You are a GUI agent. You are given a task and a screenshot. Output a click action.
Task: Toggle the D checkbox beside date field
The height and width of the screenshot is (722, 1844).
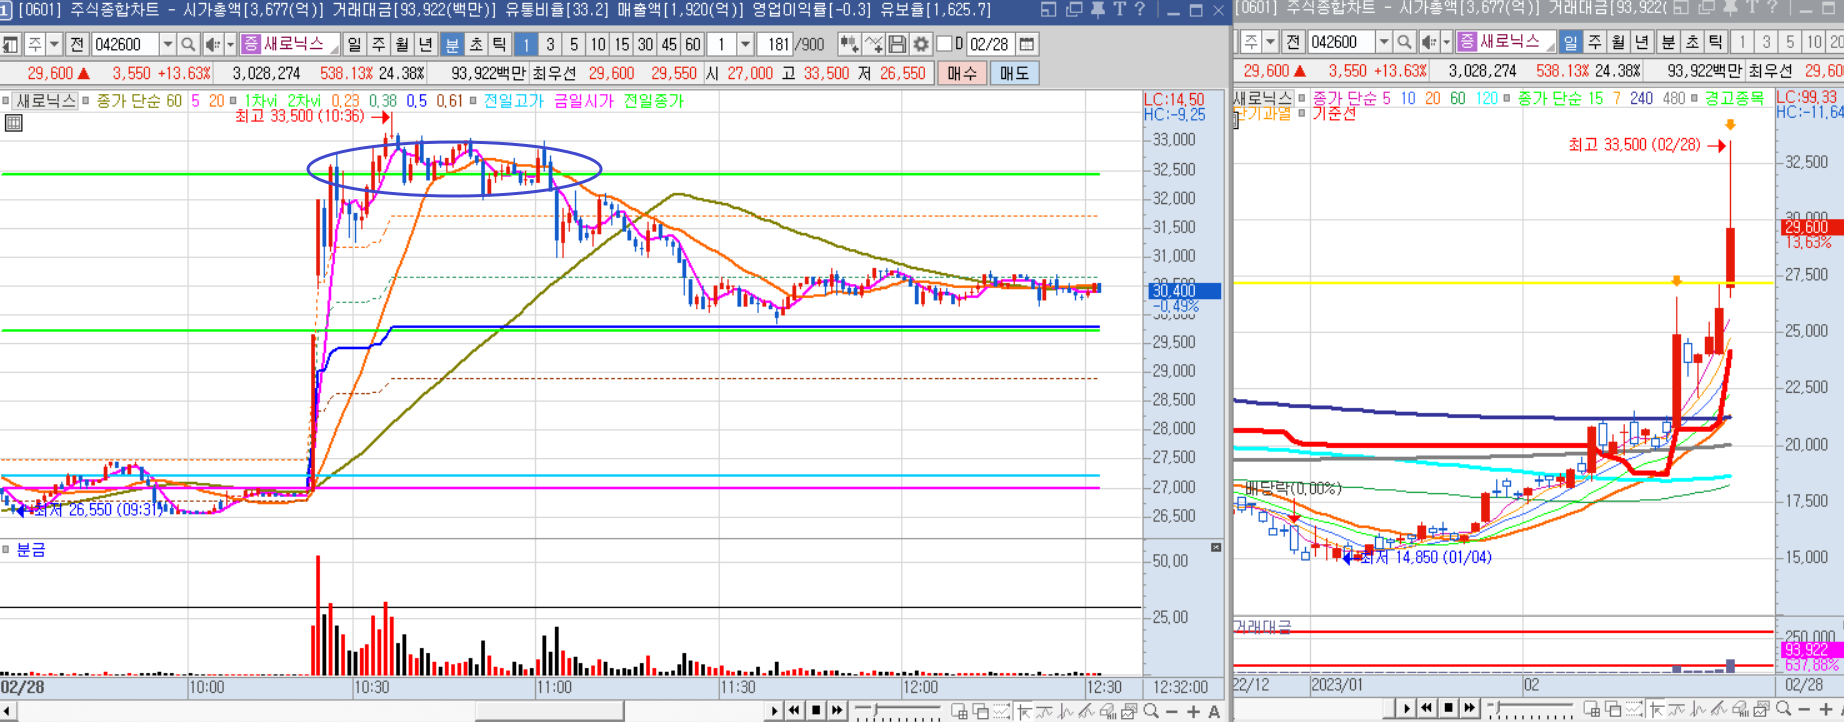point(944,45)
